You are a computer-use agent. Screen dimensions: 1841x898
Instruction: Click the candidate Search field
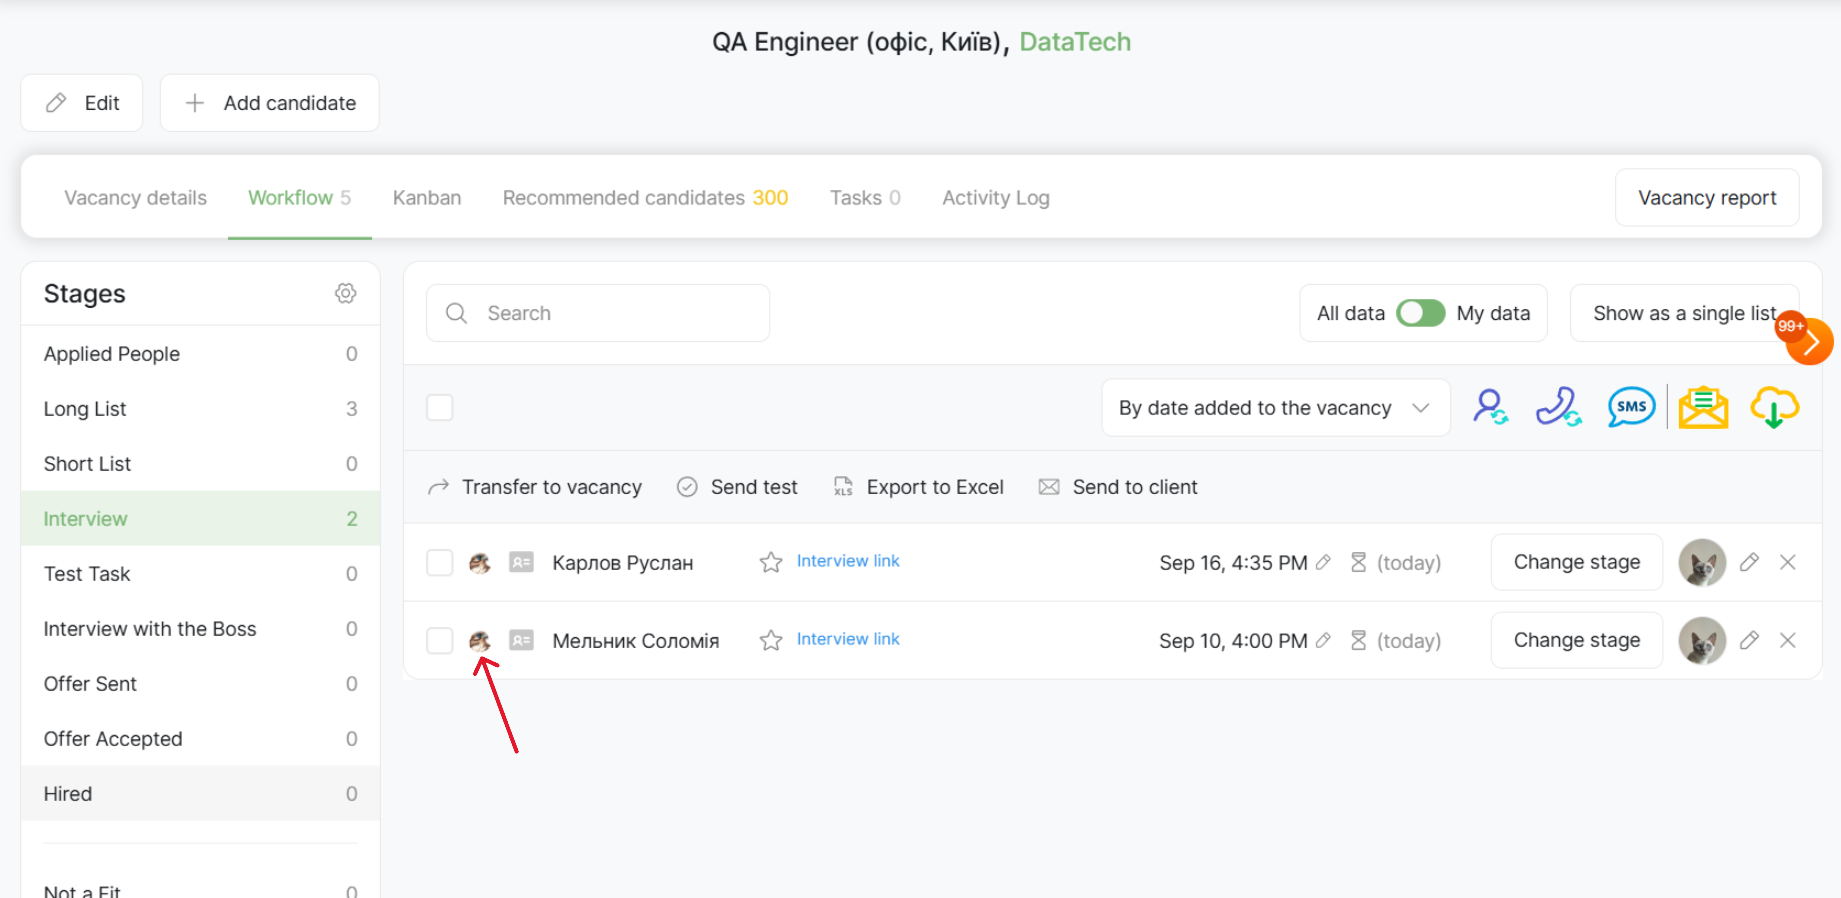pos(598,313)
